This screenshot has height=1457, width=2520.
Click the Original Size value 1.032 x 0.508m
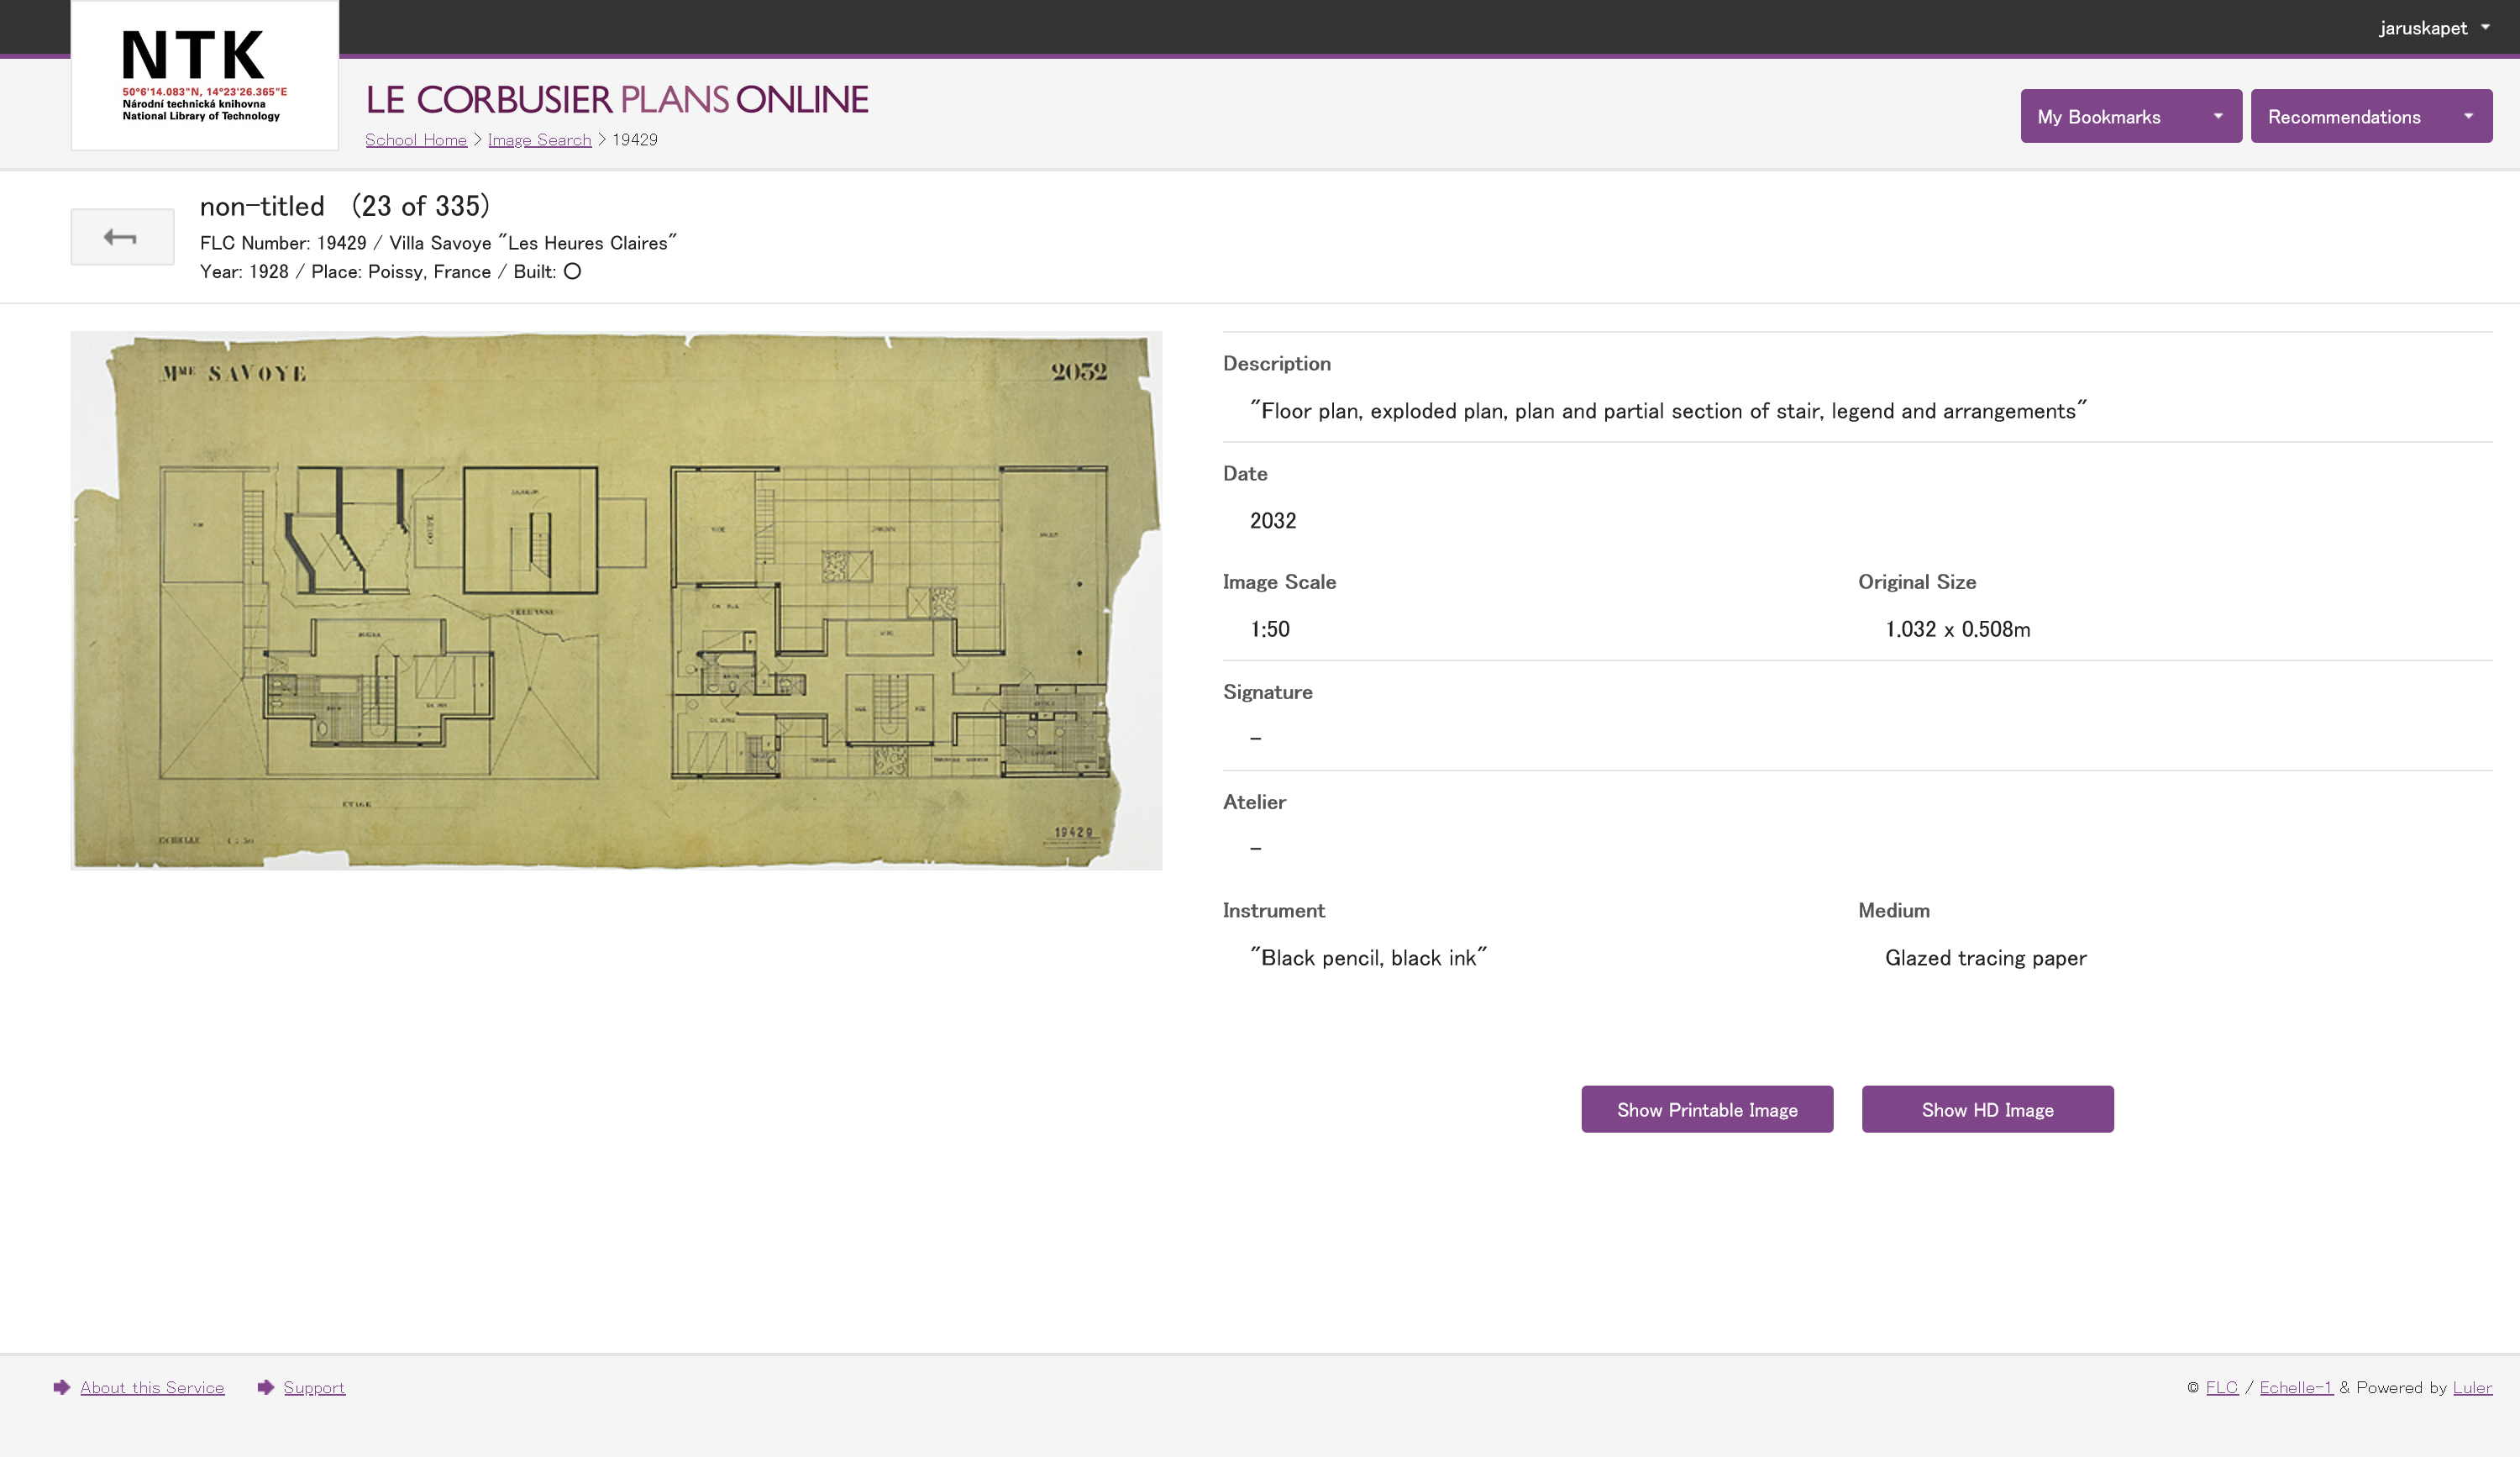click(1957, 629)
